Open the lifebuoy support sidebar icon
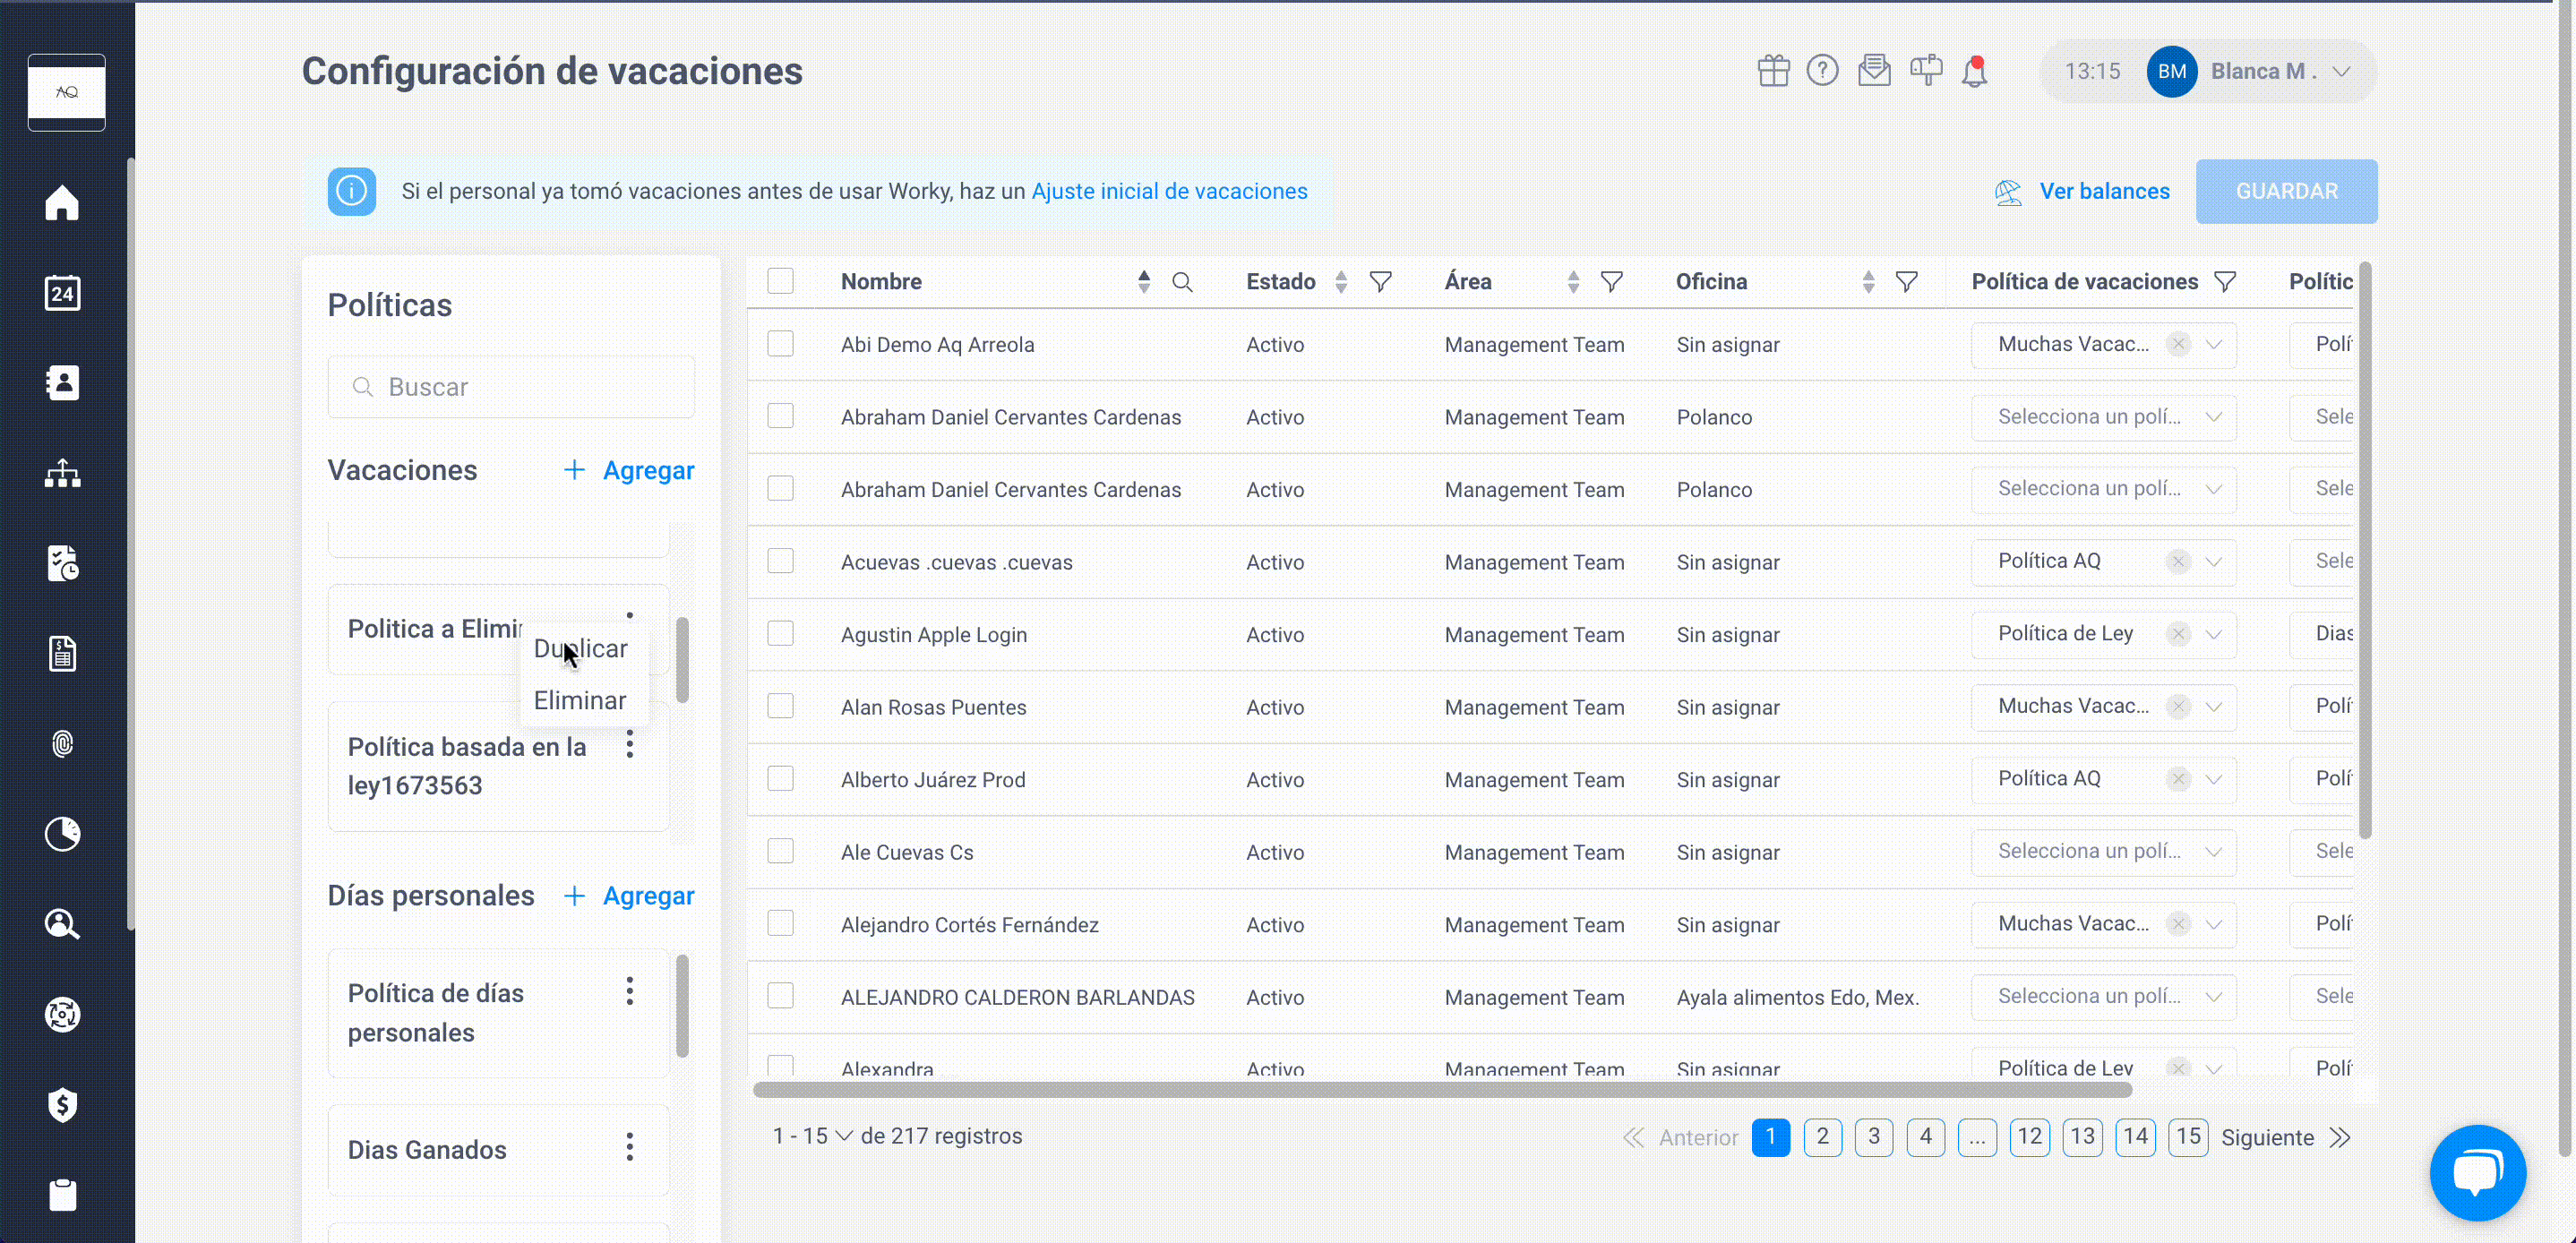The image size is (2576, 1243). point(62,1014)
